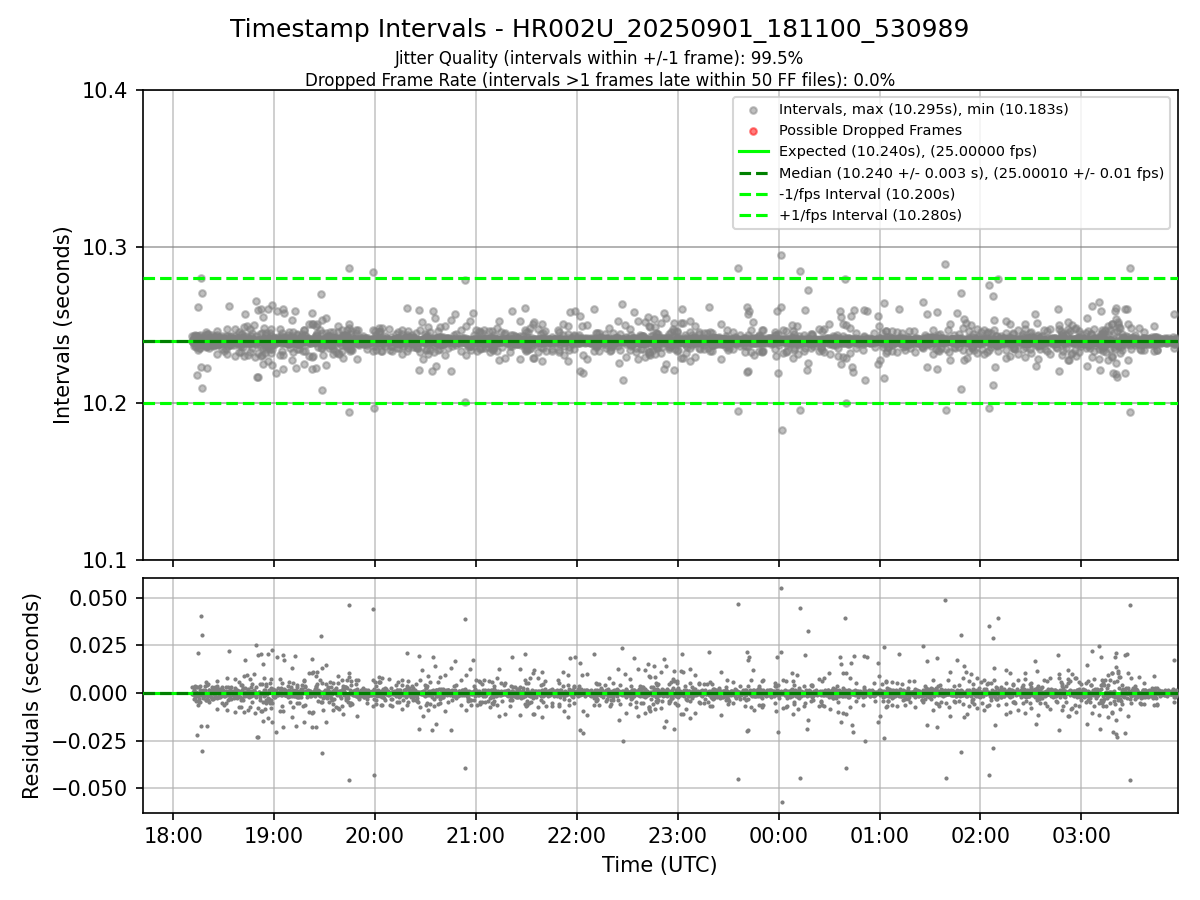Click legend entry 'Intervals, max (10.295s), min (10.183s)'

coord(924,109)
